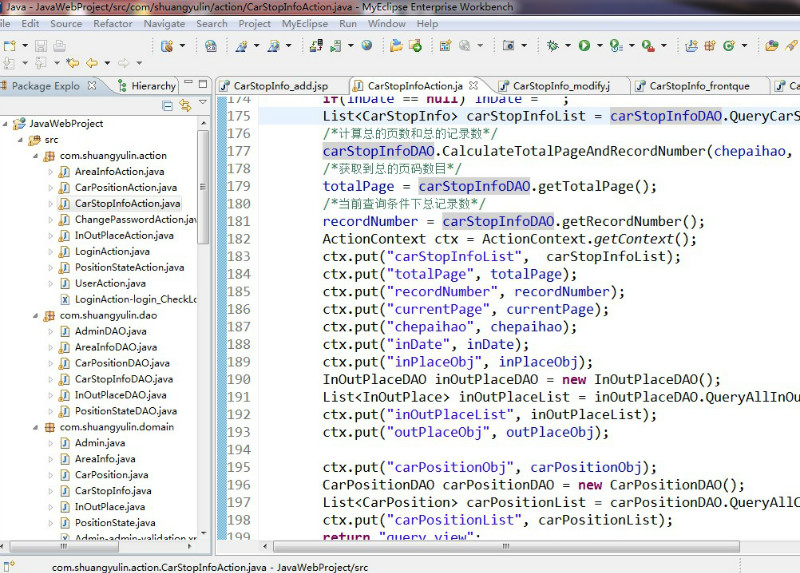Click the web 2.0 browser toolbar icon
800x573 pixels.
click(211, 46)
